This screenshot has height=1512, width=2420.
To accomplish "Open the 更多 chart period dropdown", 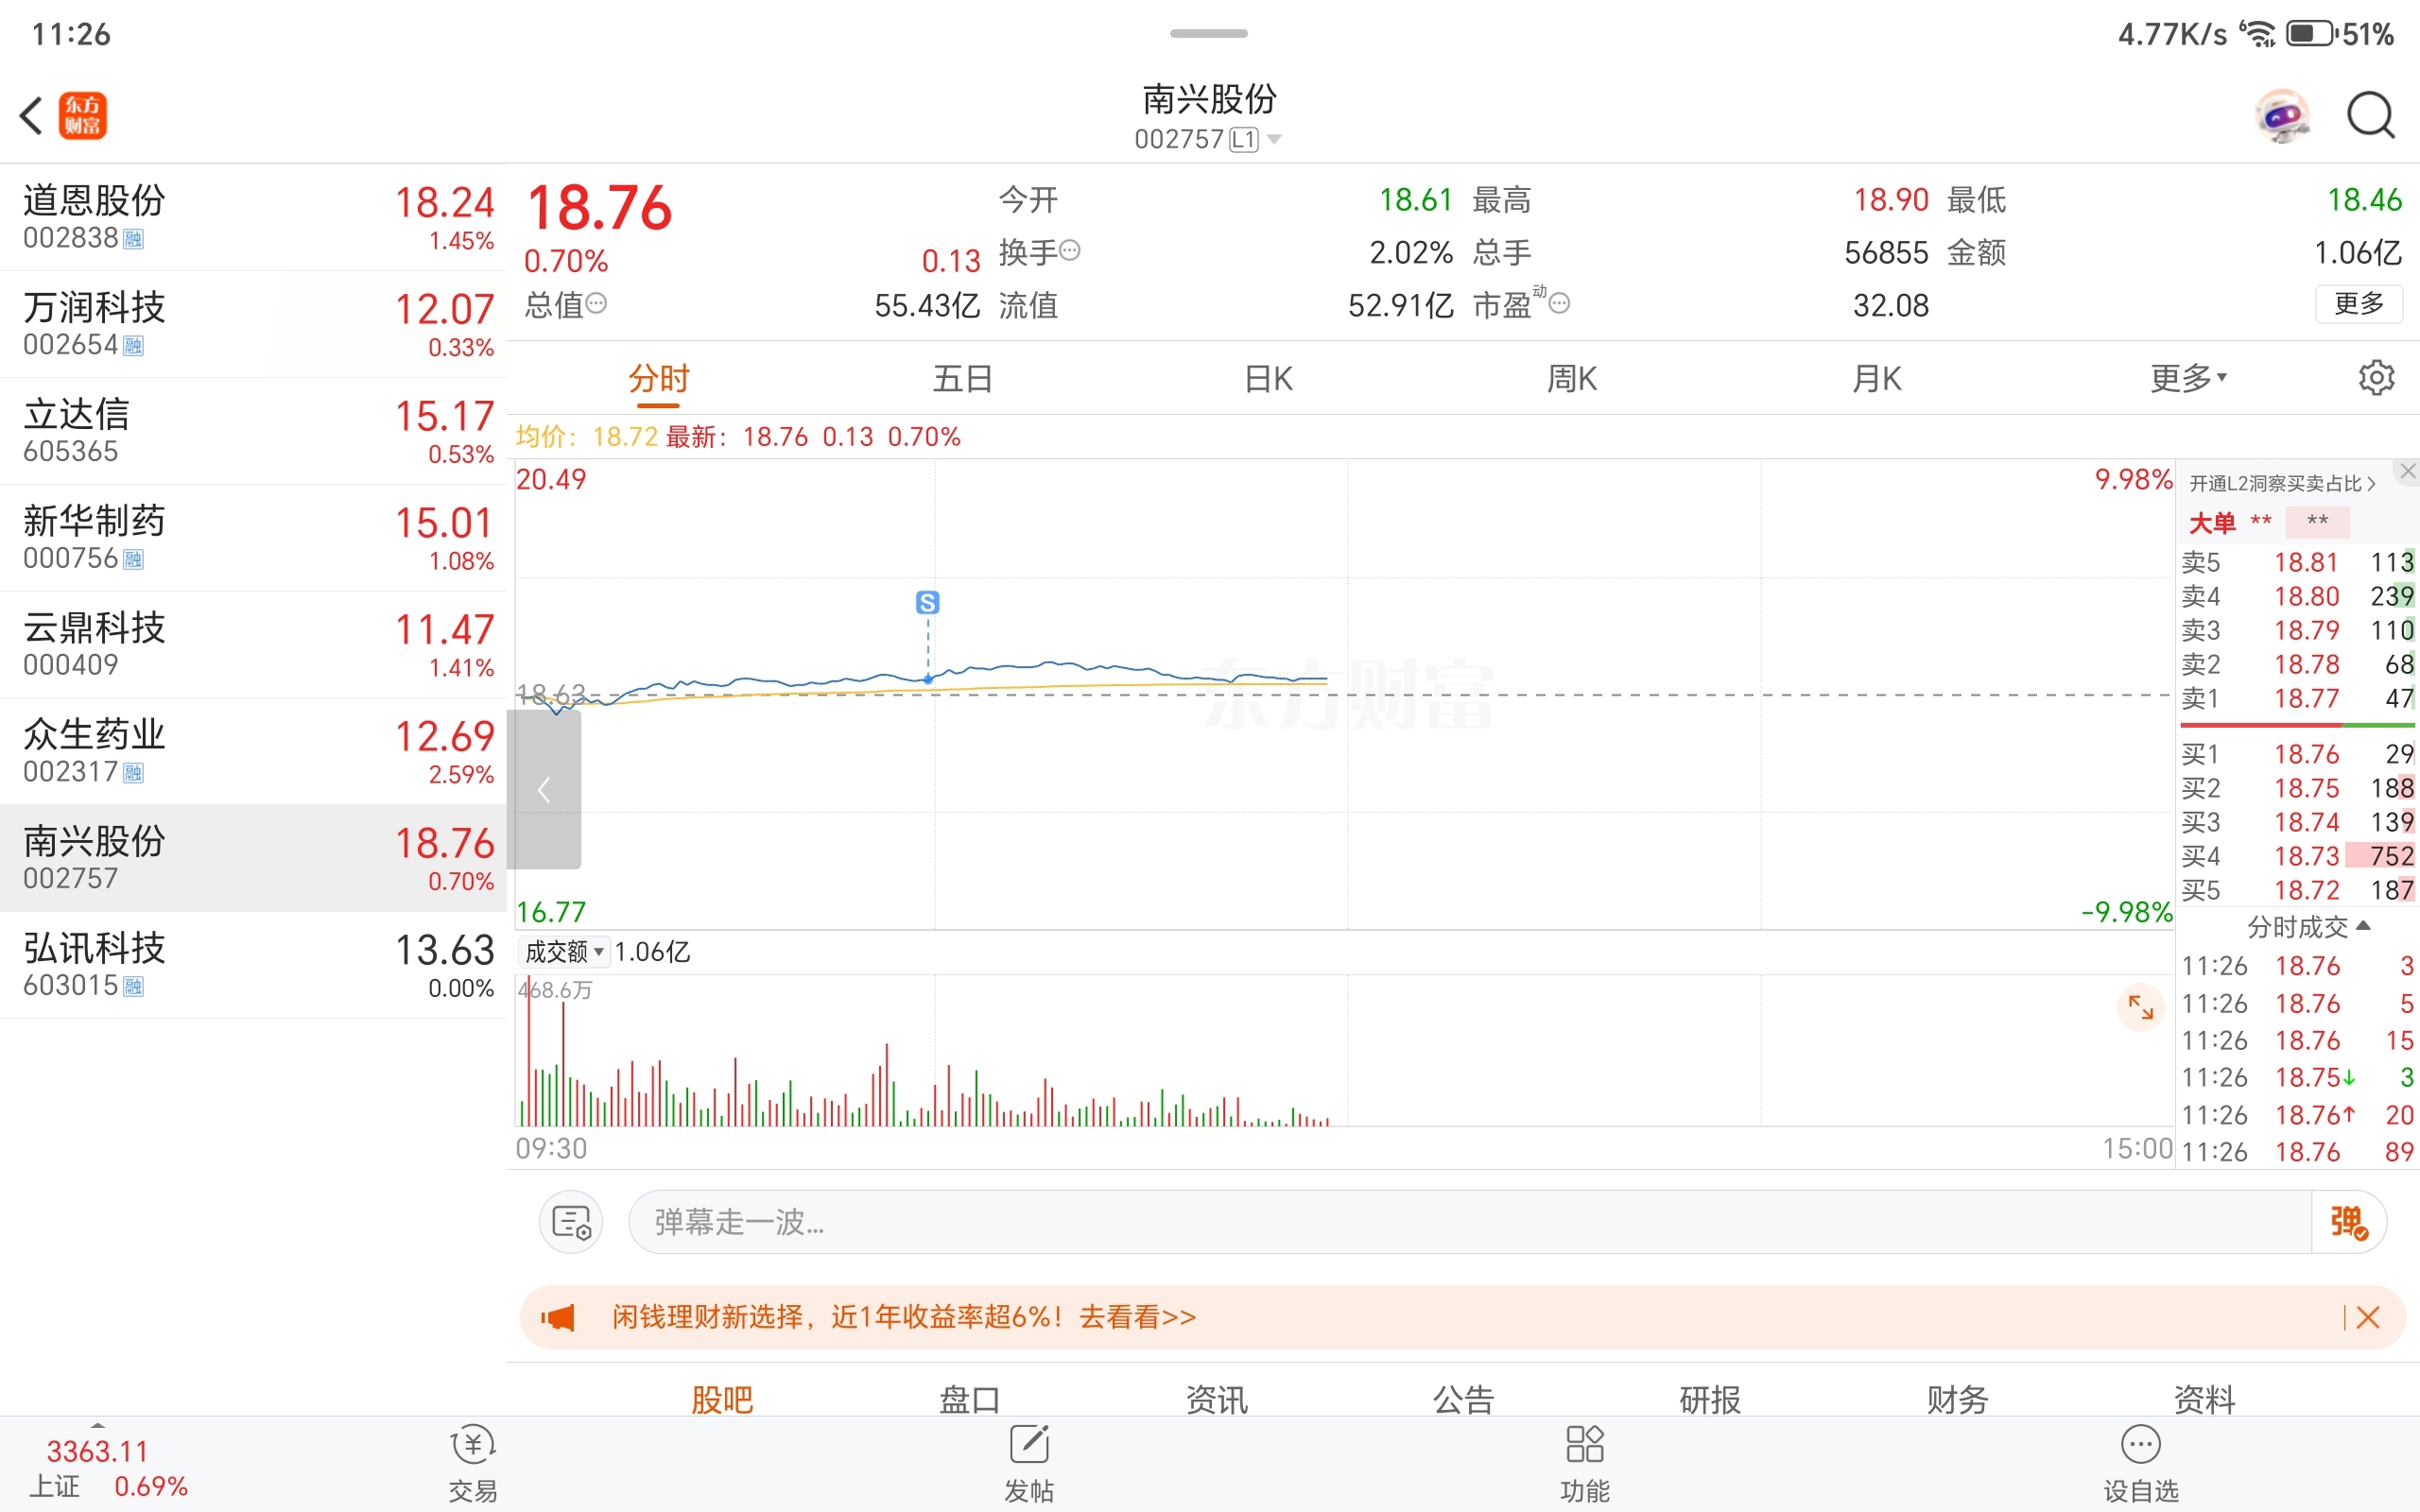I will (x=2188, y=378).
